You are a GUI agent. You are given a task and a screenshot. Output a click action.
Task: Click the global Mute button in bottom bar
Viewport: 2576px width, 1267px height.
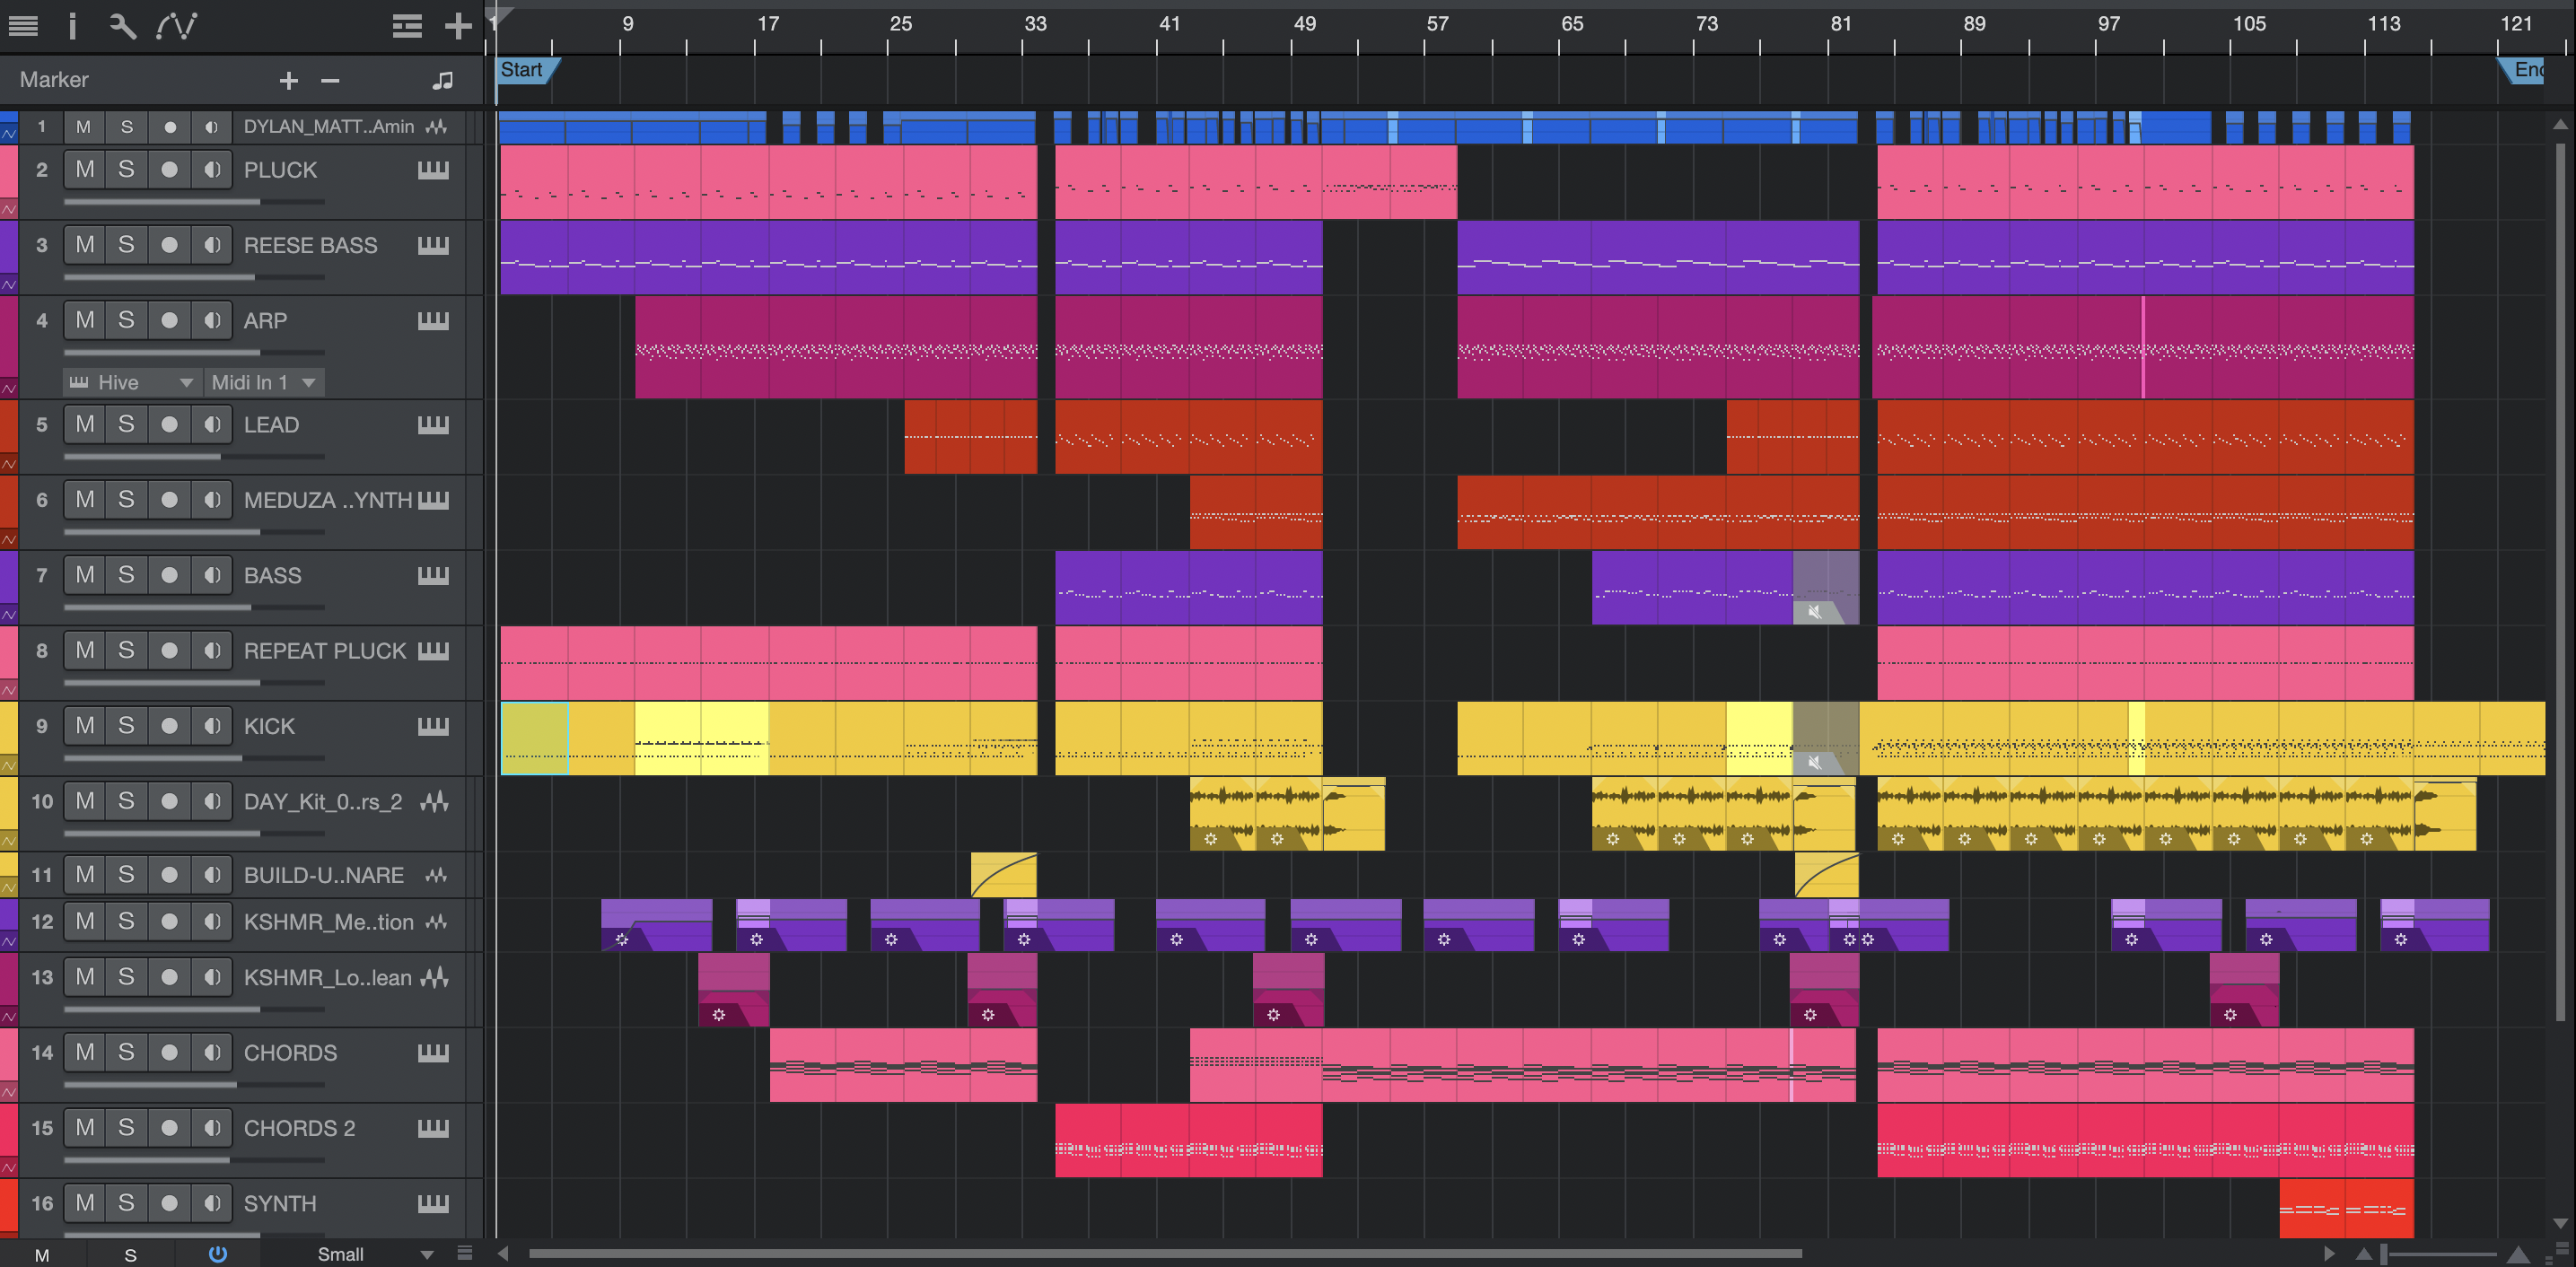coord(42,1254)
